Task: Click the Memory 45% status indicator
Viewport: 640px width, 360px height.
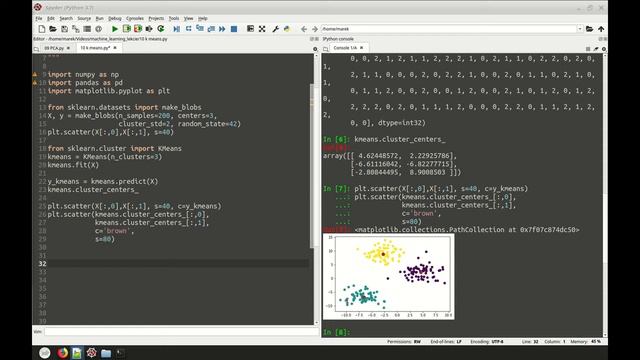Action: click(x=585, y=342)
